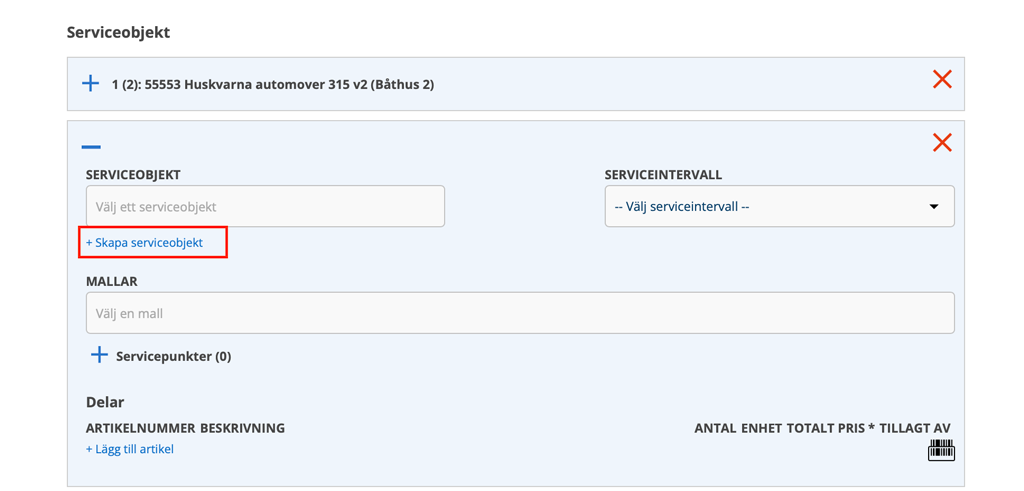The width and height of the screenshot is (1024, 491).
Task: Click the Servicepunkter (0) label
Action: point(174,356)
